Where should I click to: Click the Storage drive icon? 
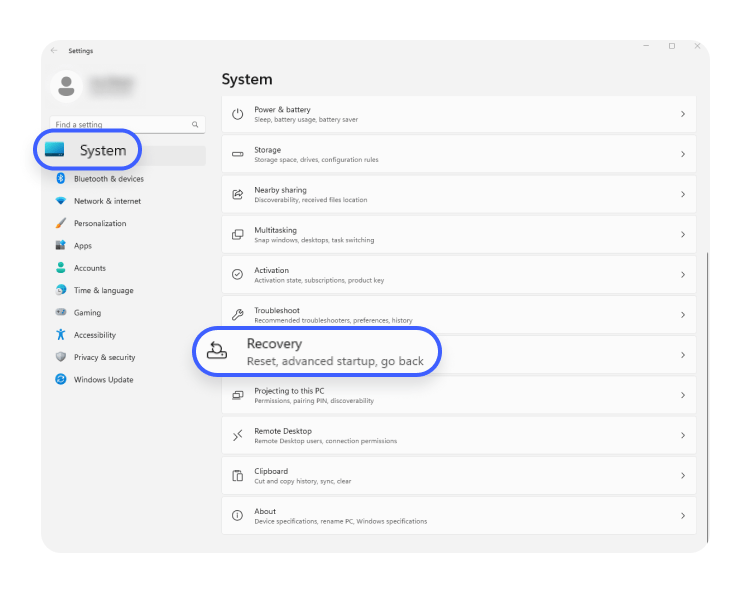click(237, 154)
